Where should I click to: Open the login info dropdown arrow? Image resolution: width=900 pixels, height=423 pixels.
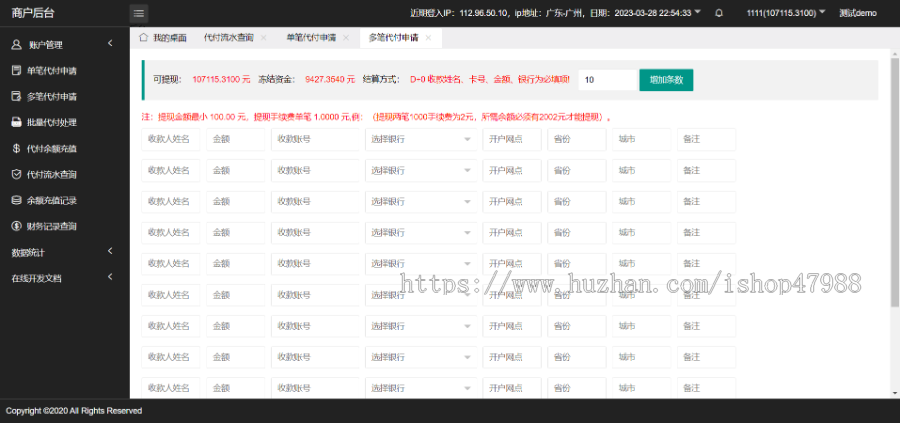click(x=697, y=12)
